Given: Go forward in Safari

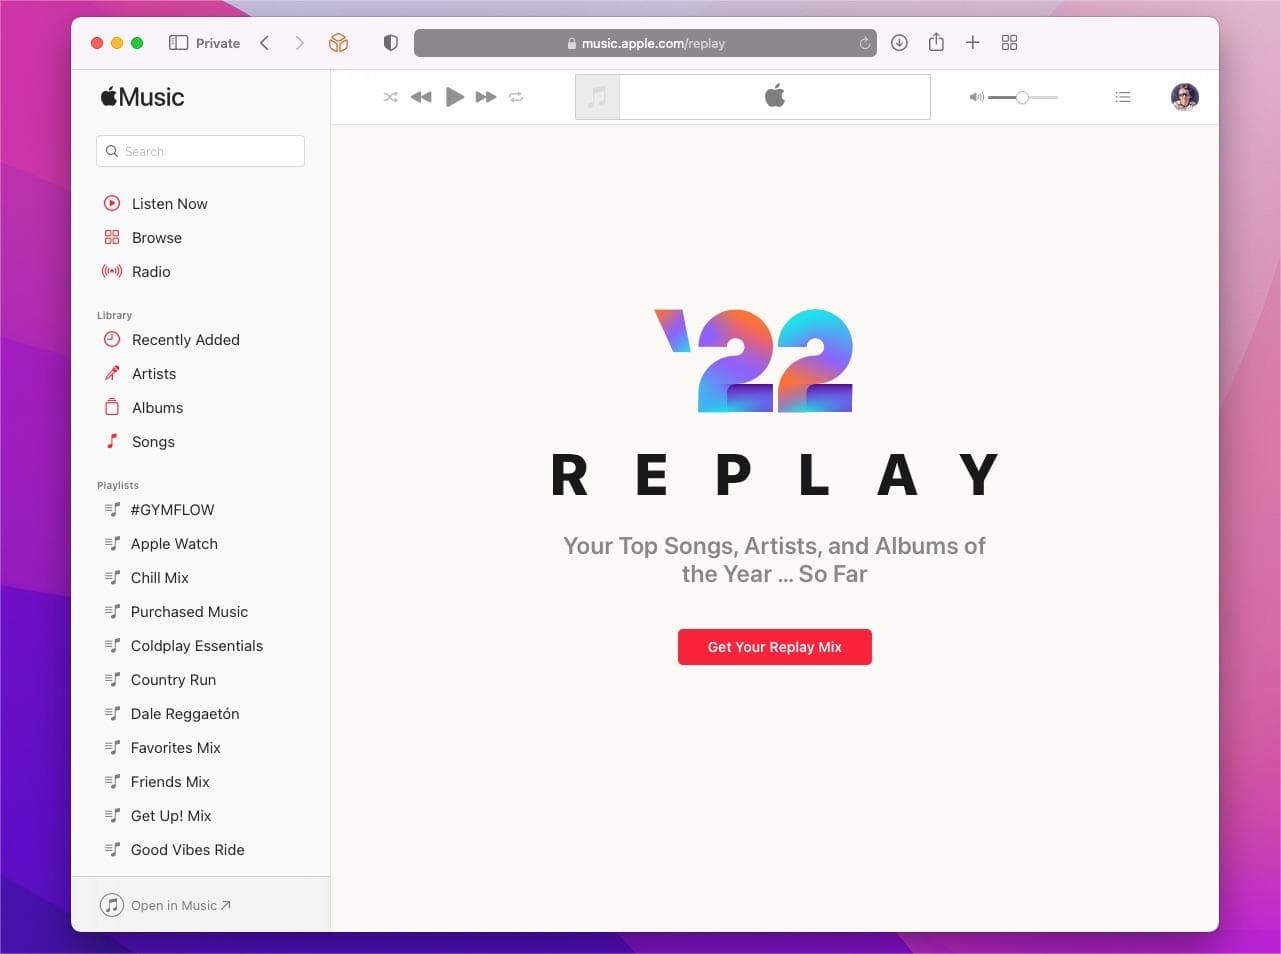Looking at the screenshot, I should 299,43.
